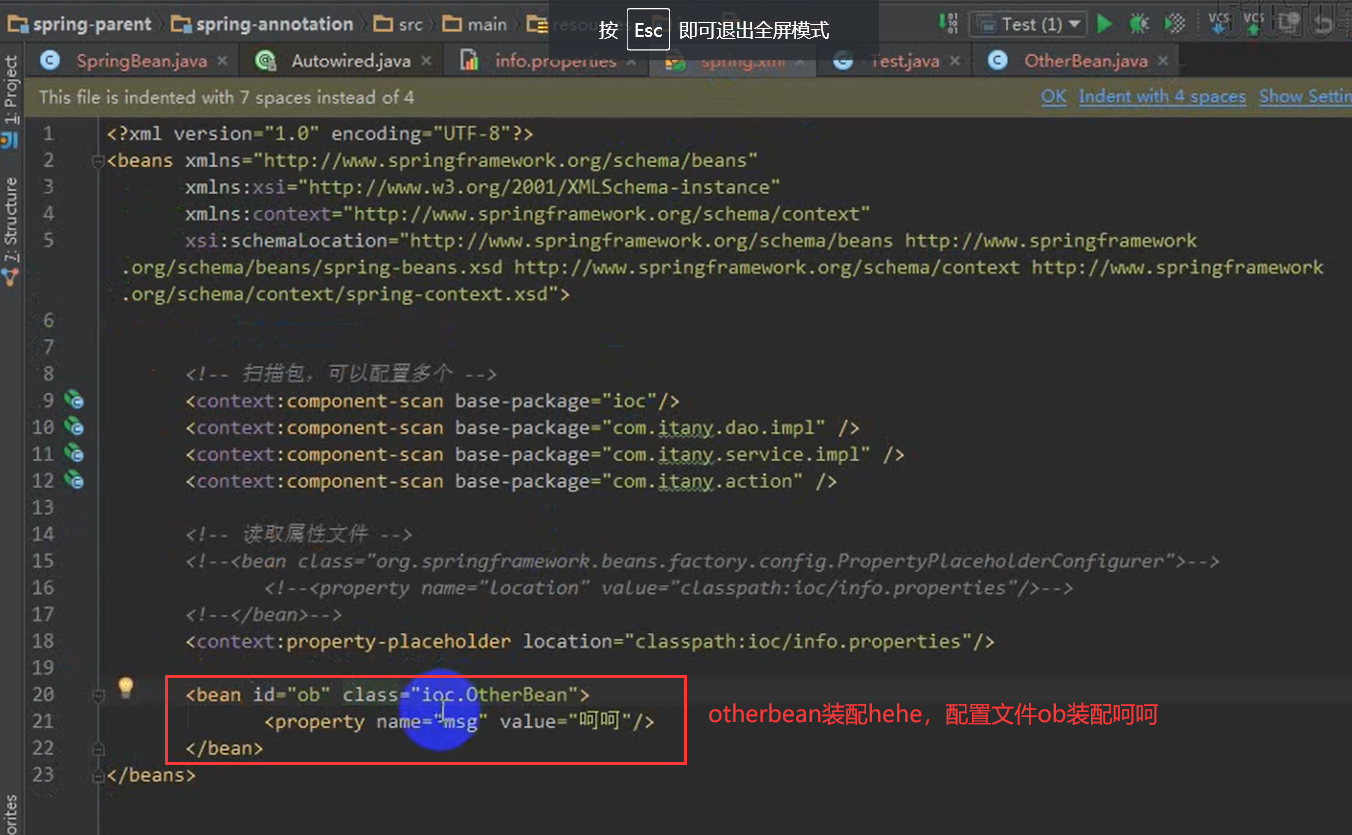This screenshot has height=835, width=1352.
Task: Click the light bulb intention icon
Action: click(x=125, y=687)
